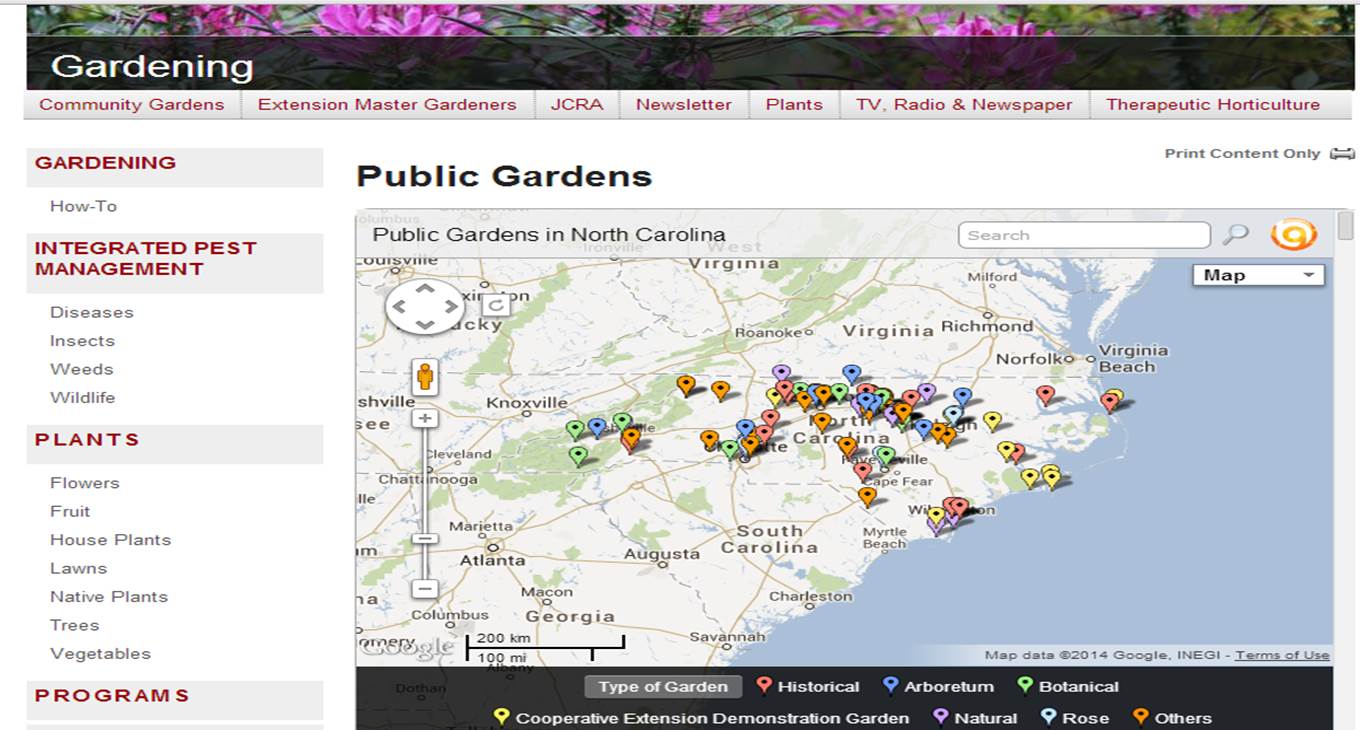Viewport: 1360px width, 730px height.
Task: Open the Therapeutic Horticulture tab
Action: pos(1213,104)
